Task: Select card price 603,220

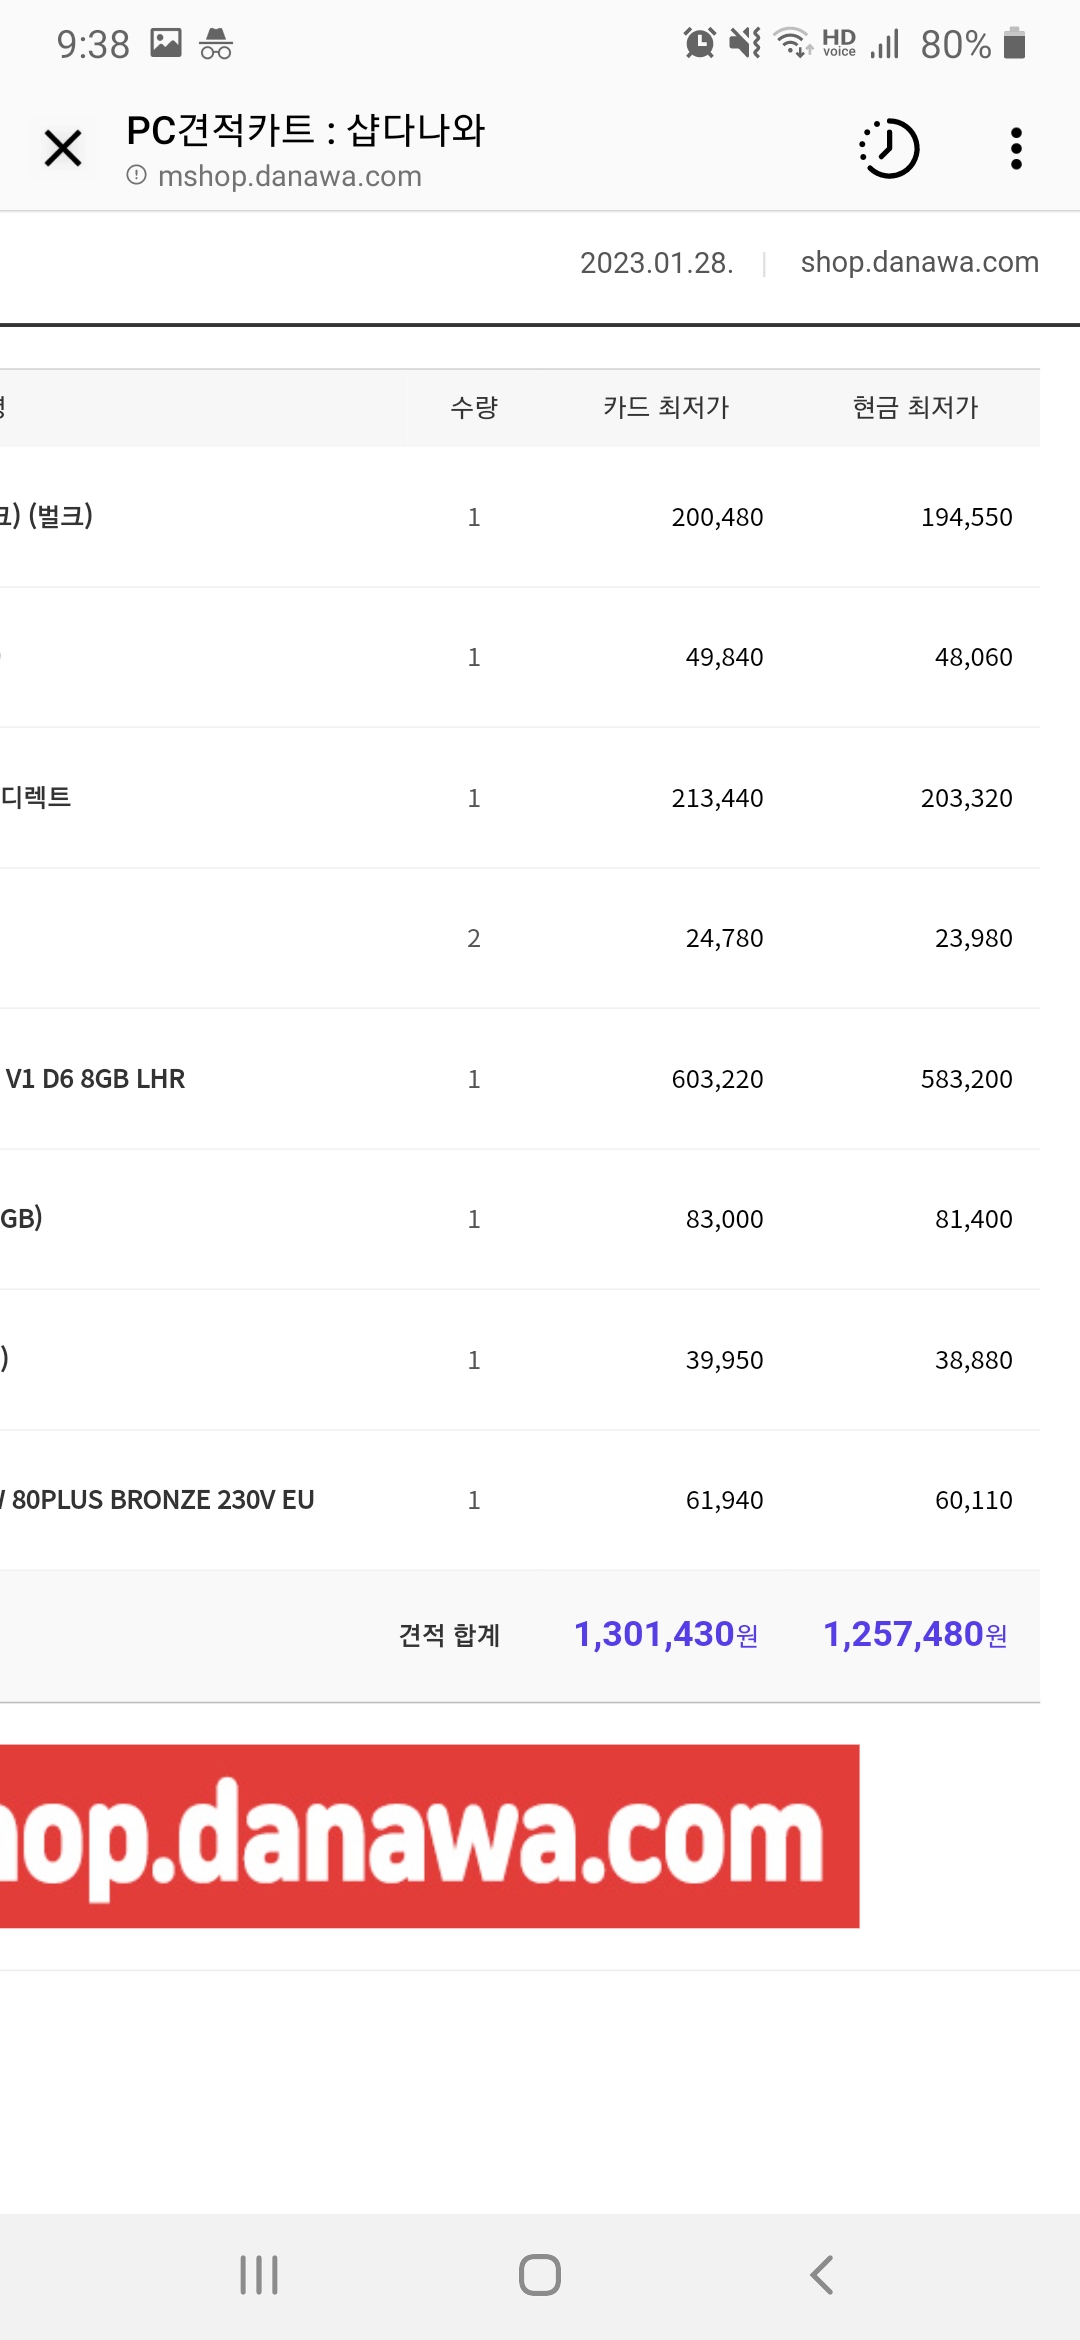Action: click(x=717, y=1079)
